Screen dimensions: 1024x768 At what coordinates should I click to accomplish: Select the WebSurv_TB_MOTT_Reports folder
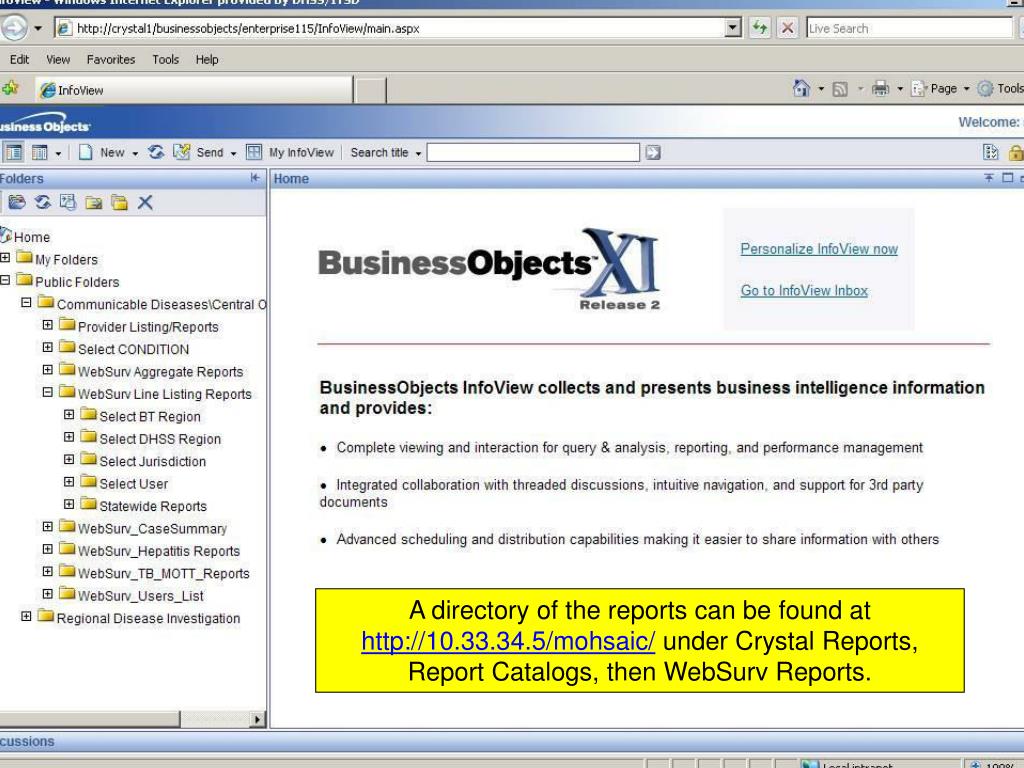tap(163, 573)
